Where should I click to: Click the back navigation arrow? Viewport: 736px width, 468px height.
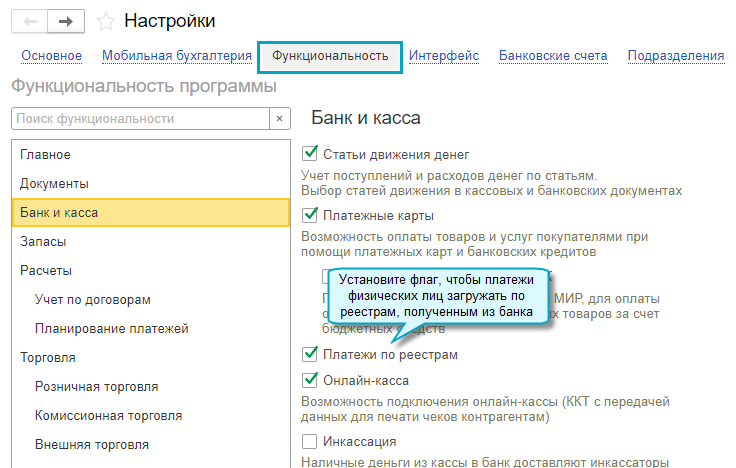click(x=29, y=21)
